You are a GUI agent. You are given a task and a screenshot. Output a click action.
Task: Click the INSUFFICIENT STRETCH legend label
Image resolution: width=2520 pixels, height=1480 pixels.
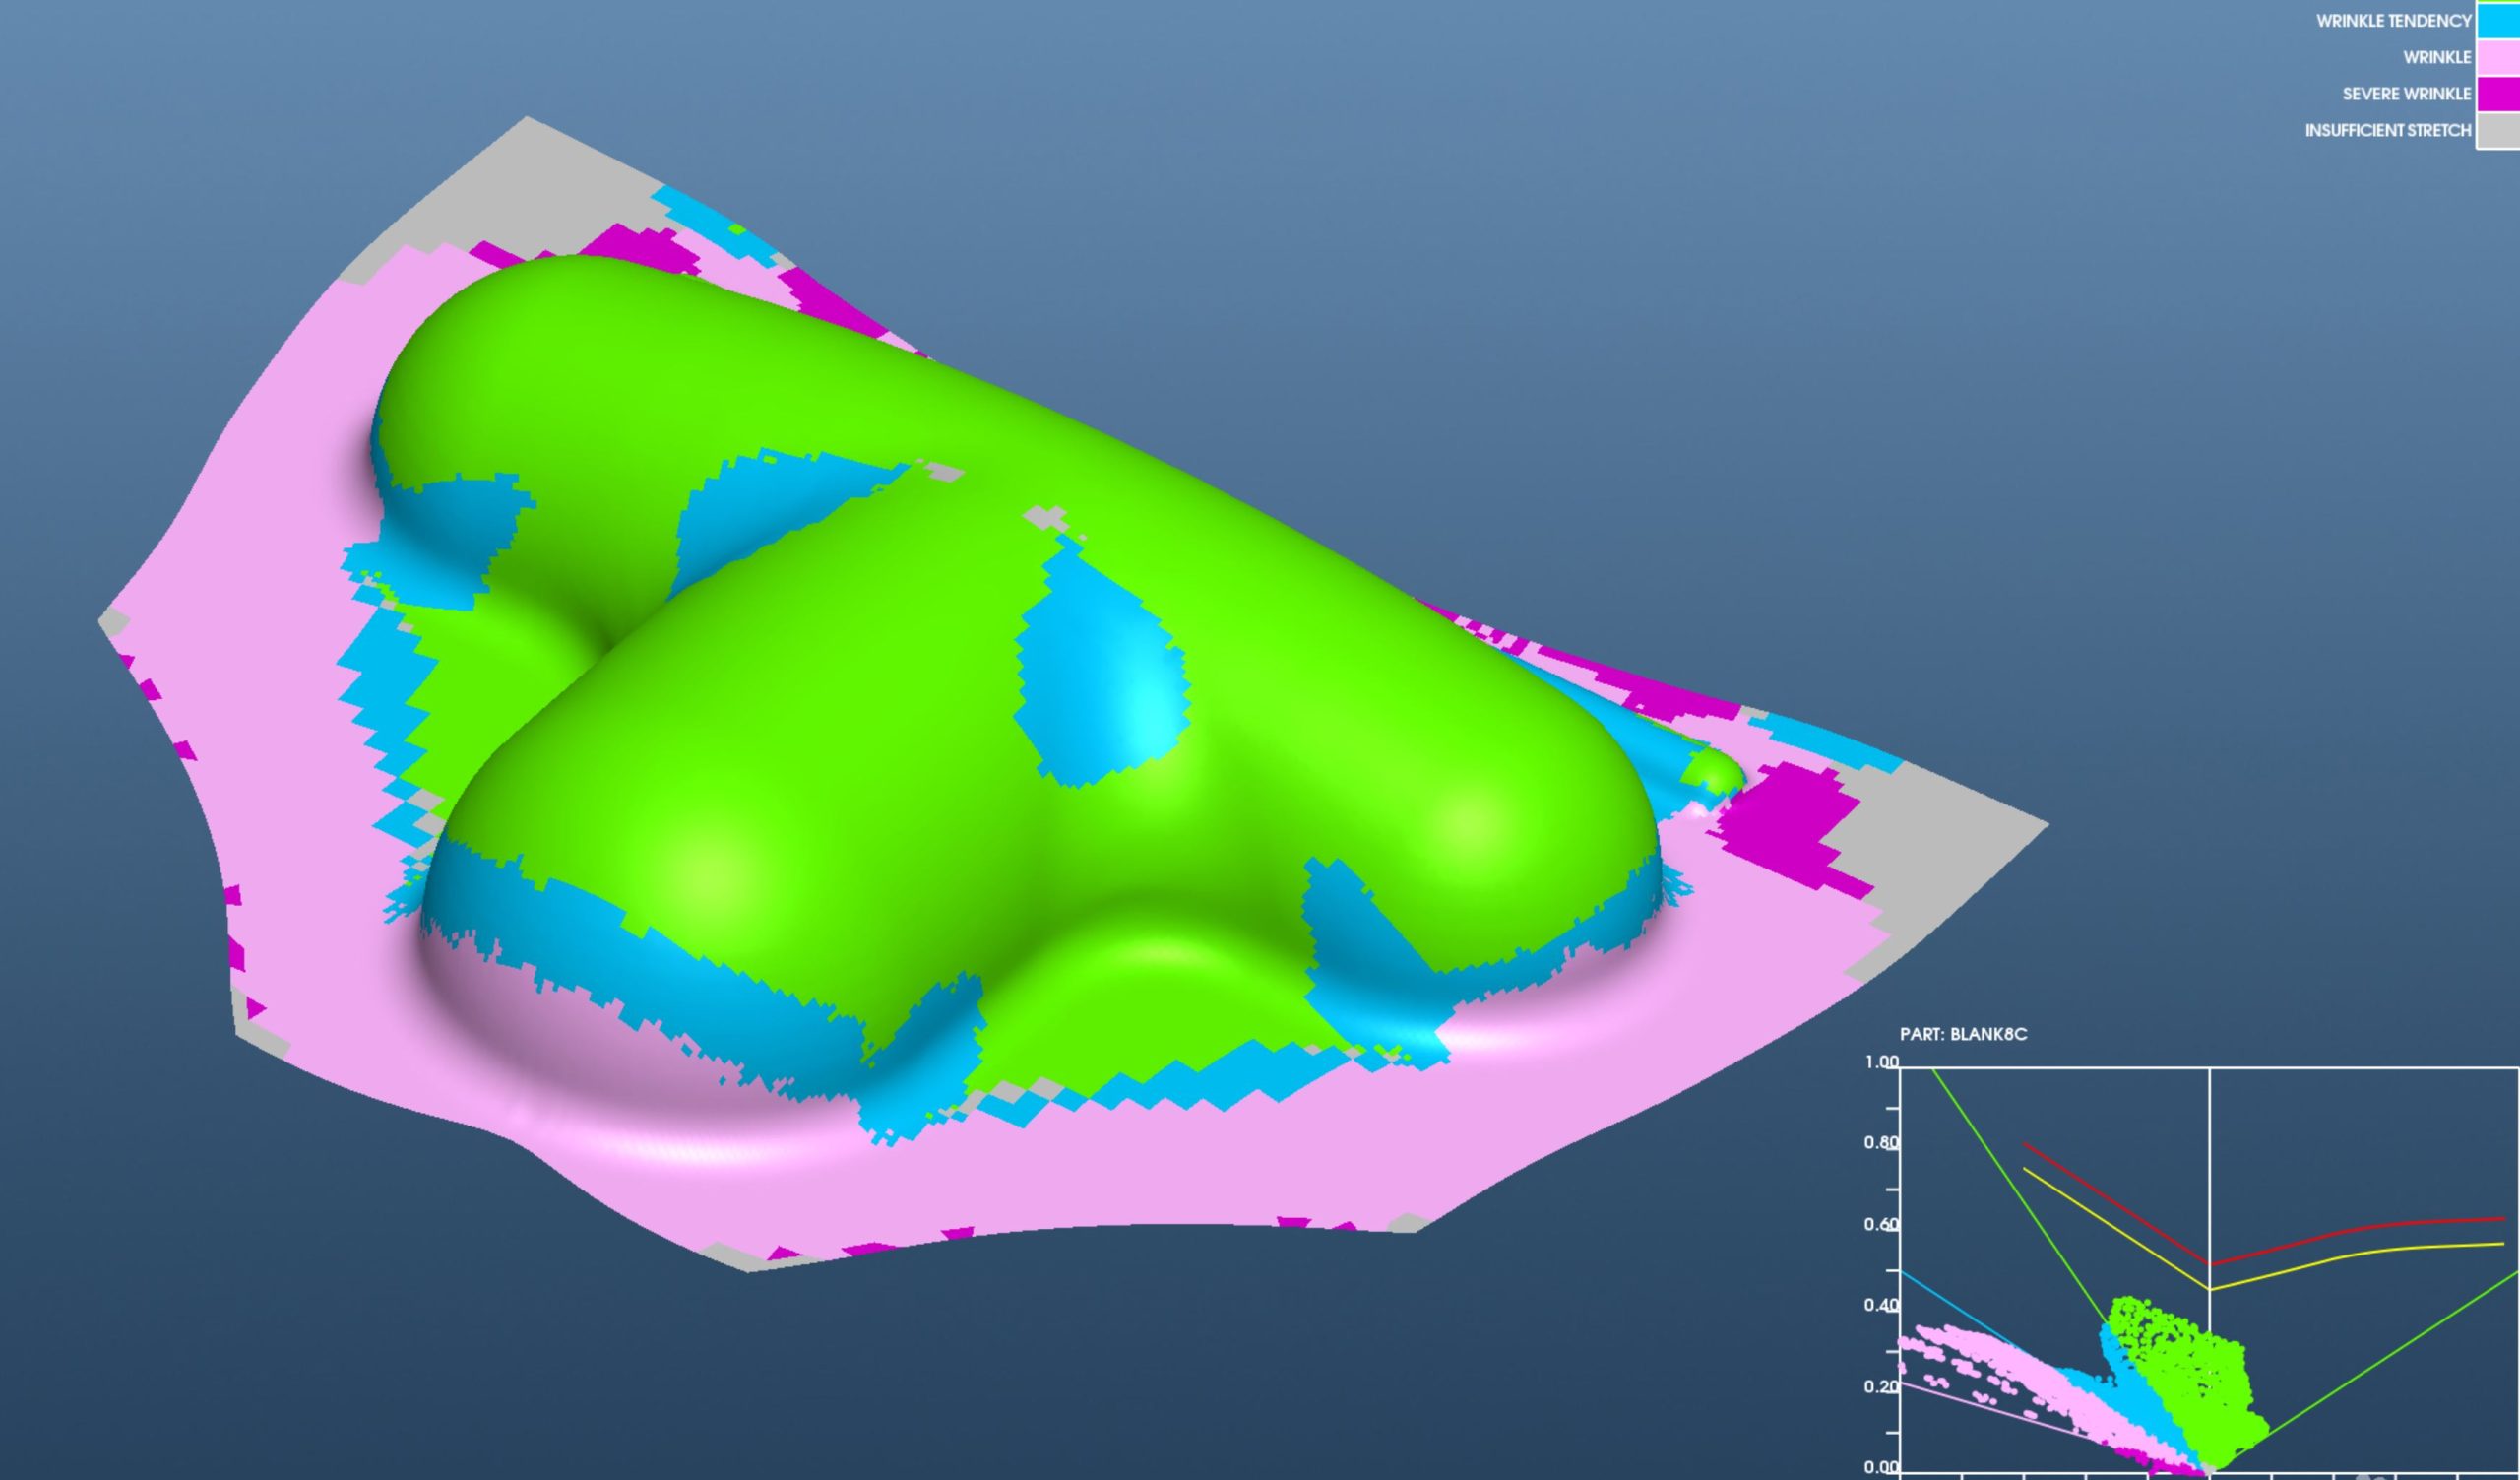click(2388, 131)
